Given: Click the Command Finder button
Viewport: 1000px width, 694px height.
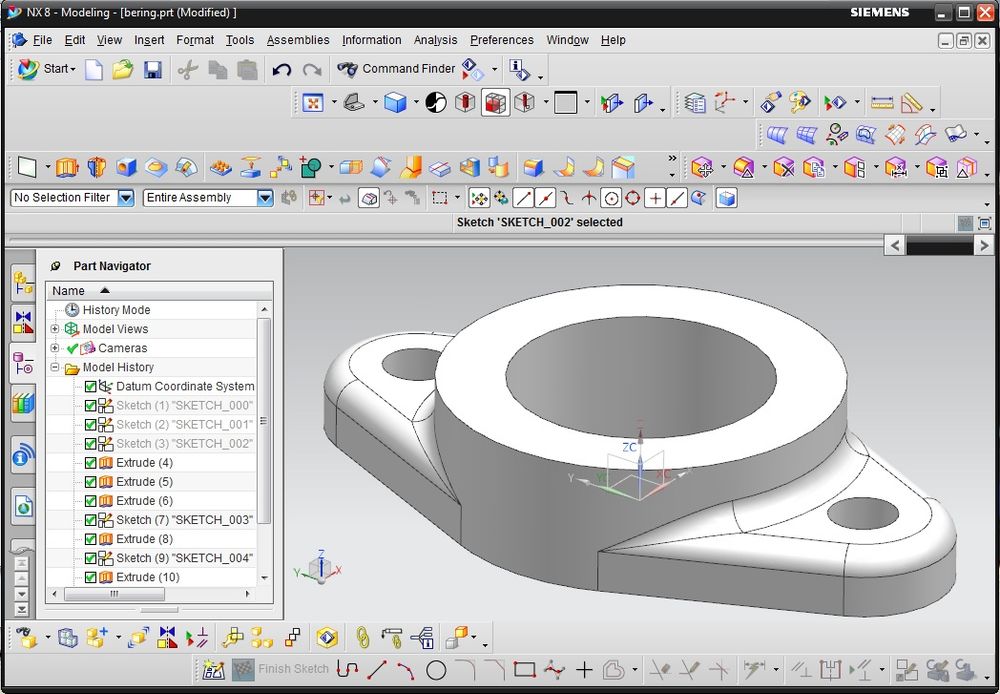Looking at the screenshot, I should tap(396, 69).
